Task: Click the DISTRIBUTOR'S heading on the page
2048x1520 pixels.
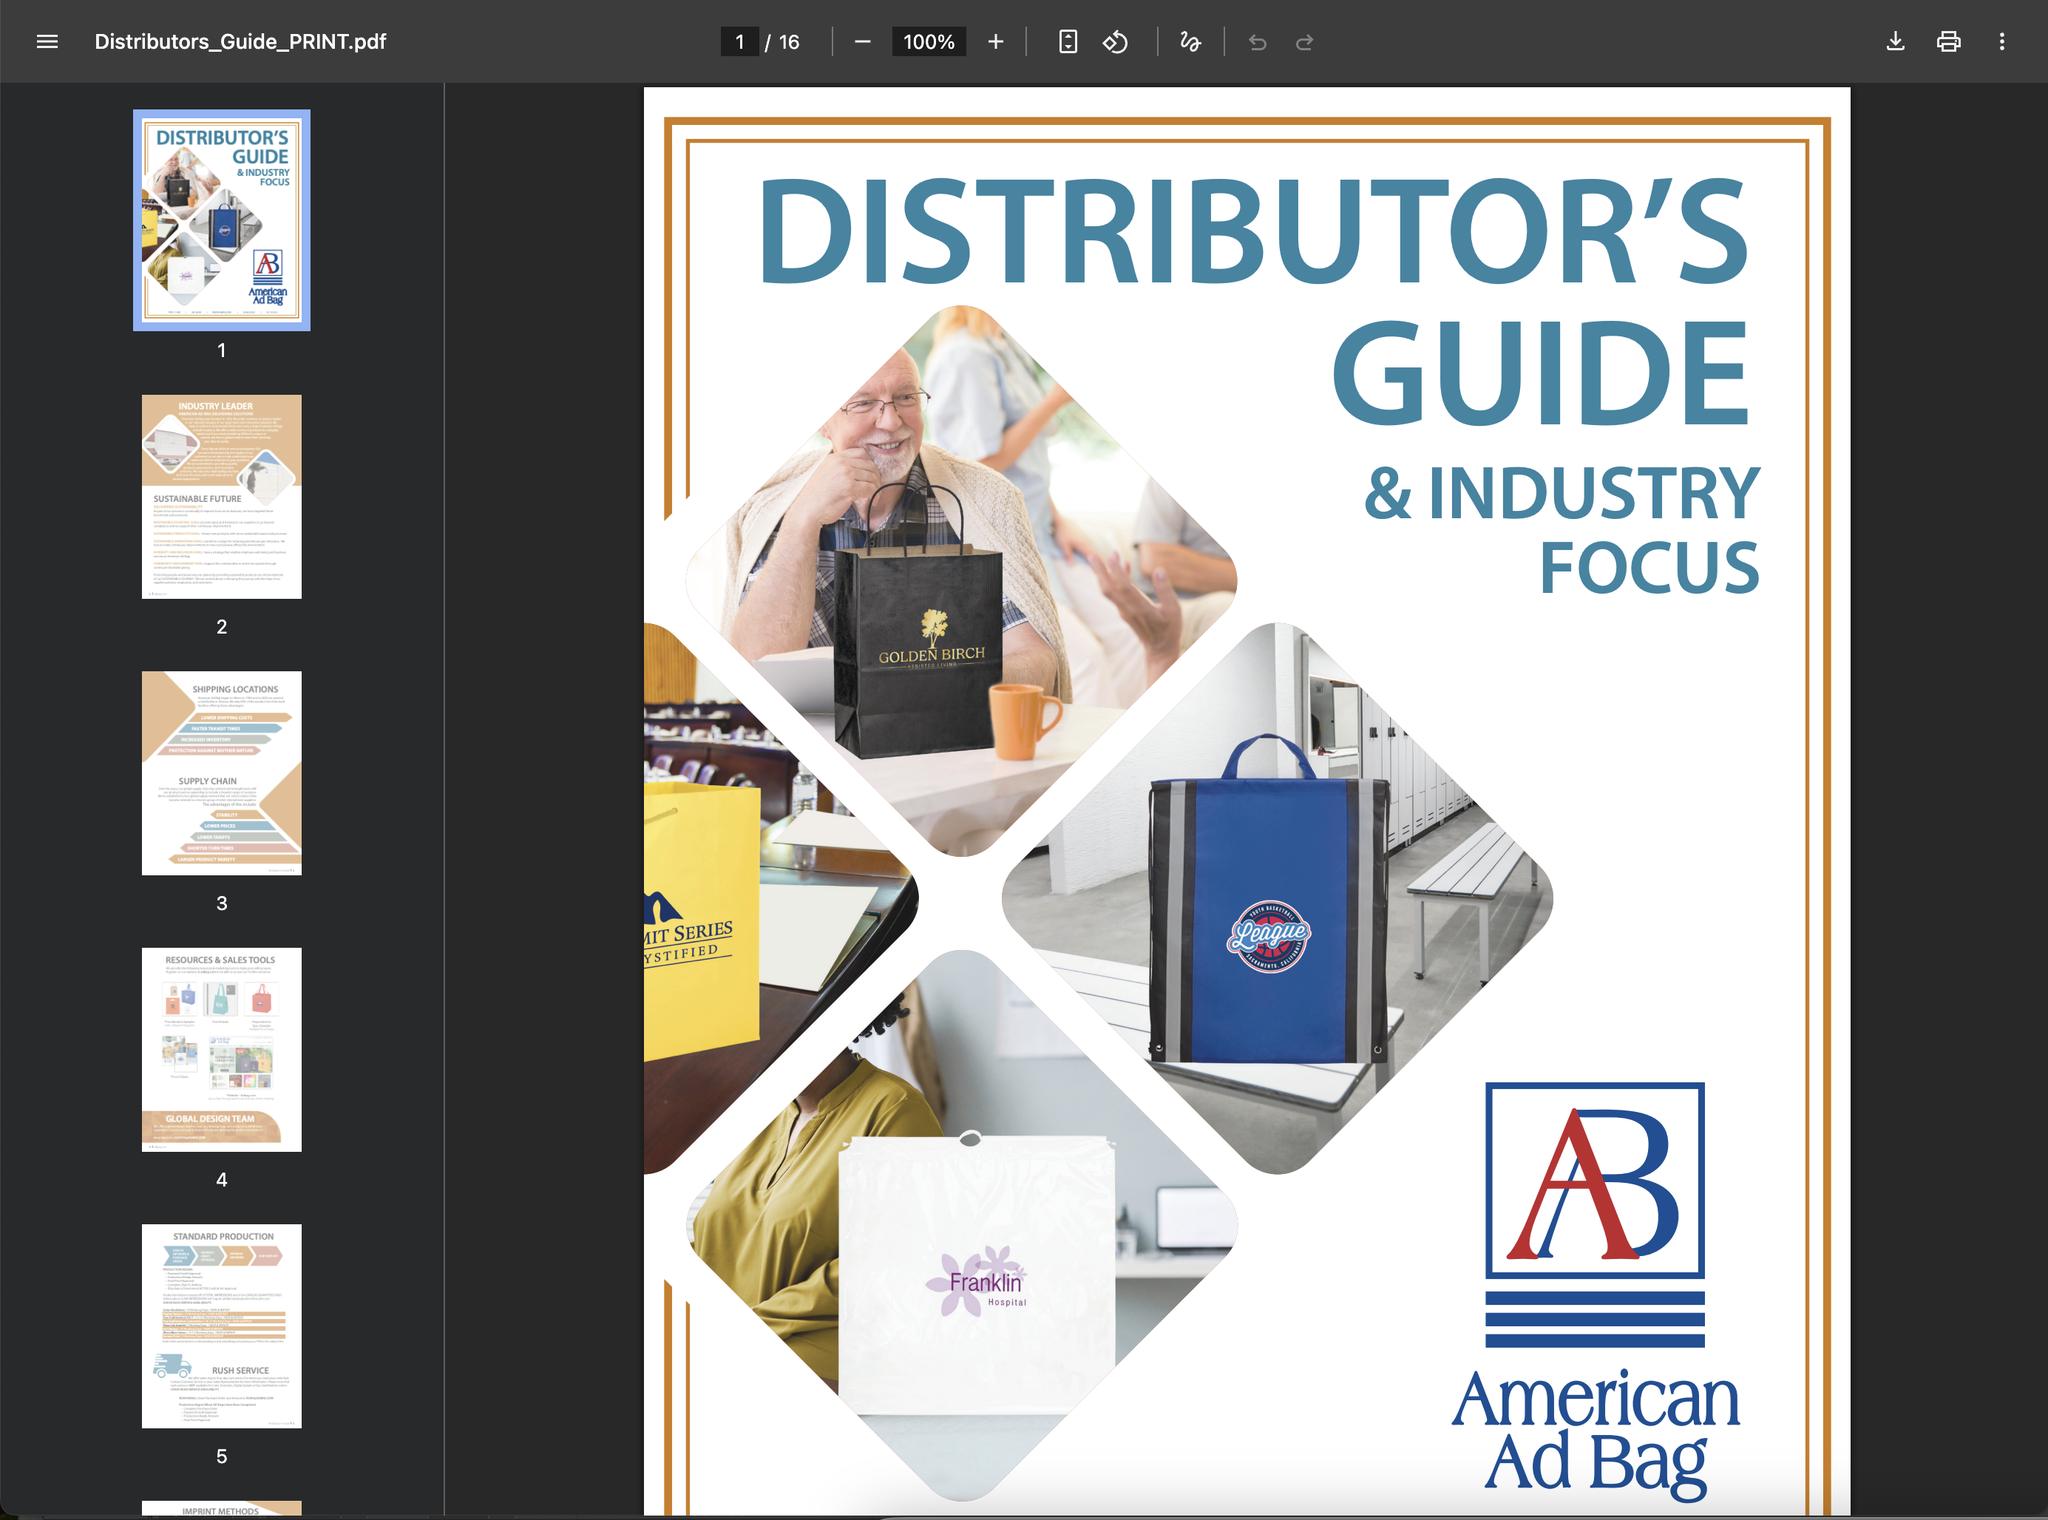Action: click(1254, 232)
